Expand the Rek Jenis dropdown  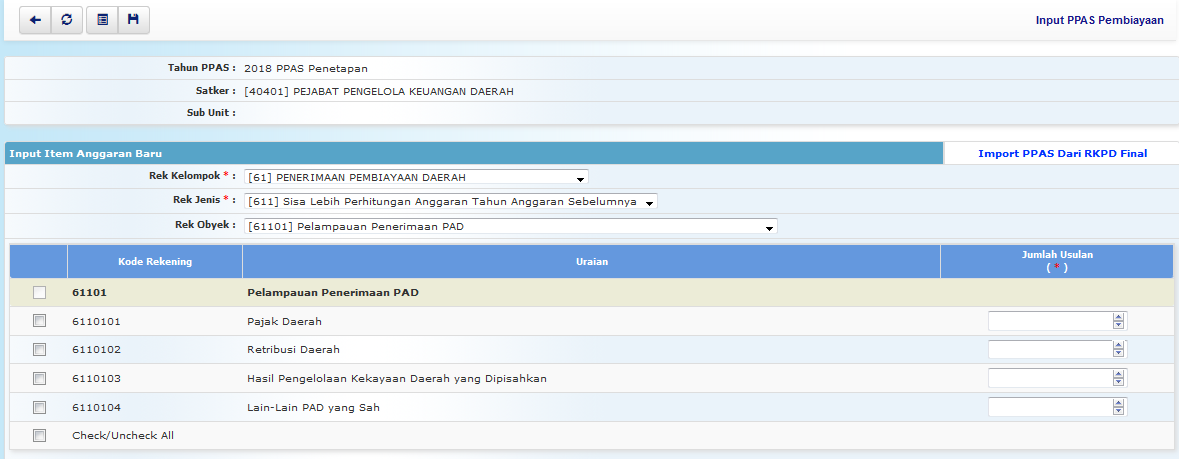tap(451, 201)
